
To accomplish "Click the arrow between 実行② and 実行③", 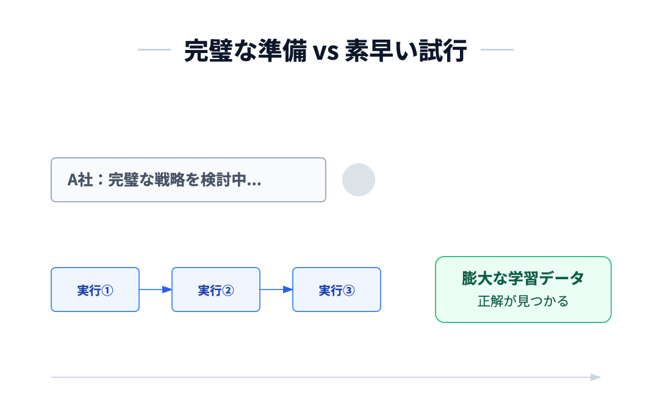I will click(x=276, y=290).
